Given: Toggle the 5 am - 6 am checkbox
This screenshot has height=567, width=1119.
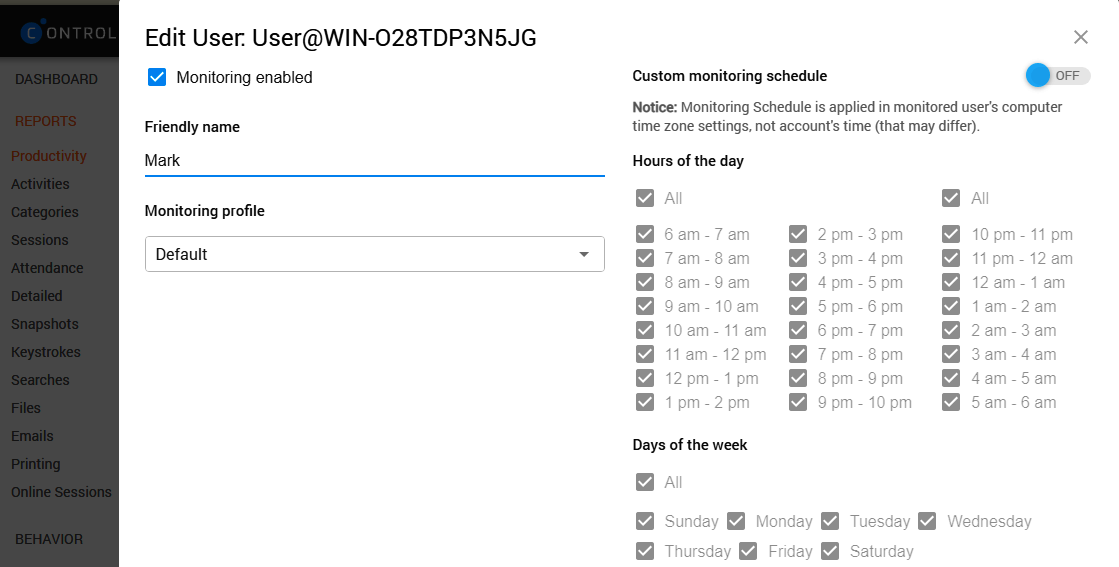Looking at the screenshot, I should (951, 402).
